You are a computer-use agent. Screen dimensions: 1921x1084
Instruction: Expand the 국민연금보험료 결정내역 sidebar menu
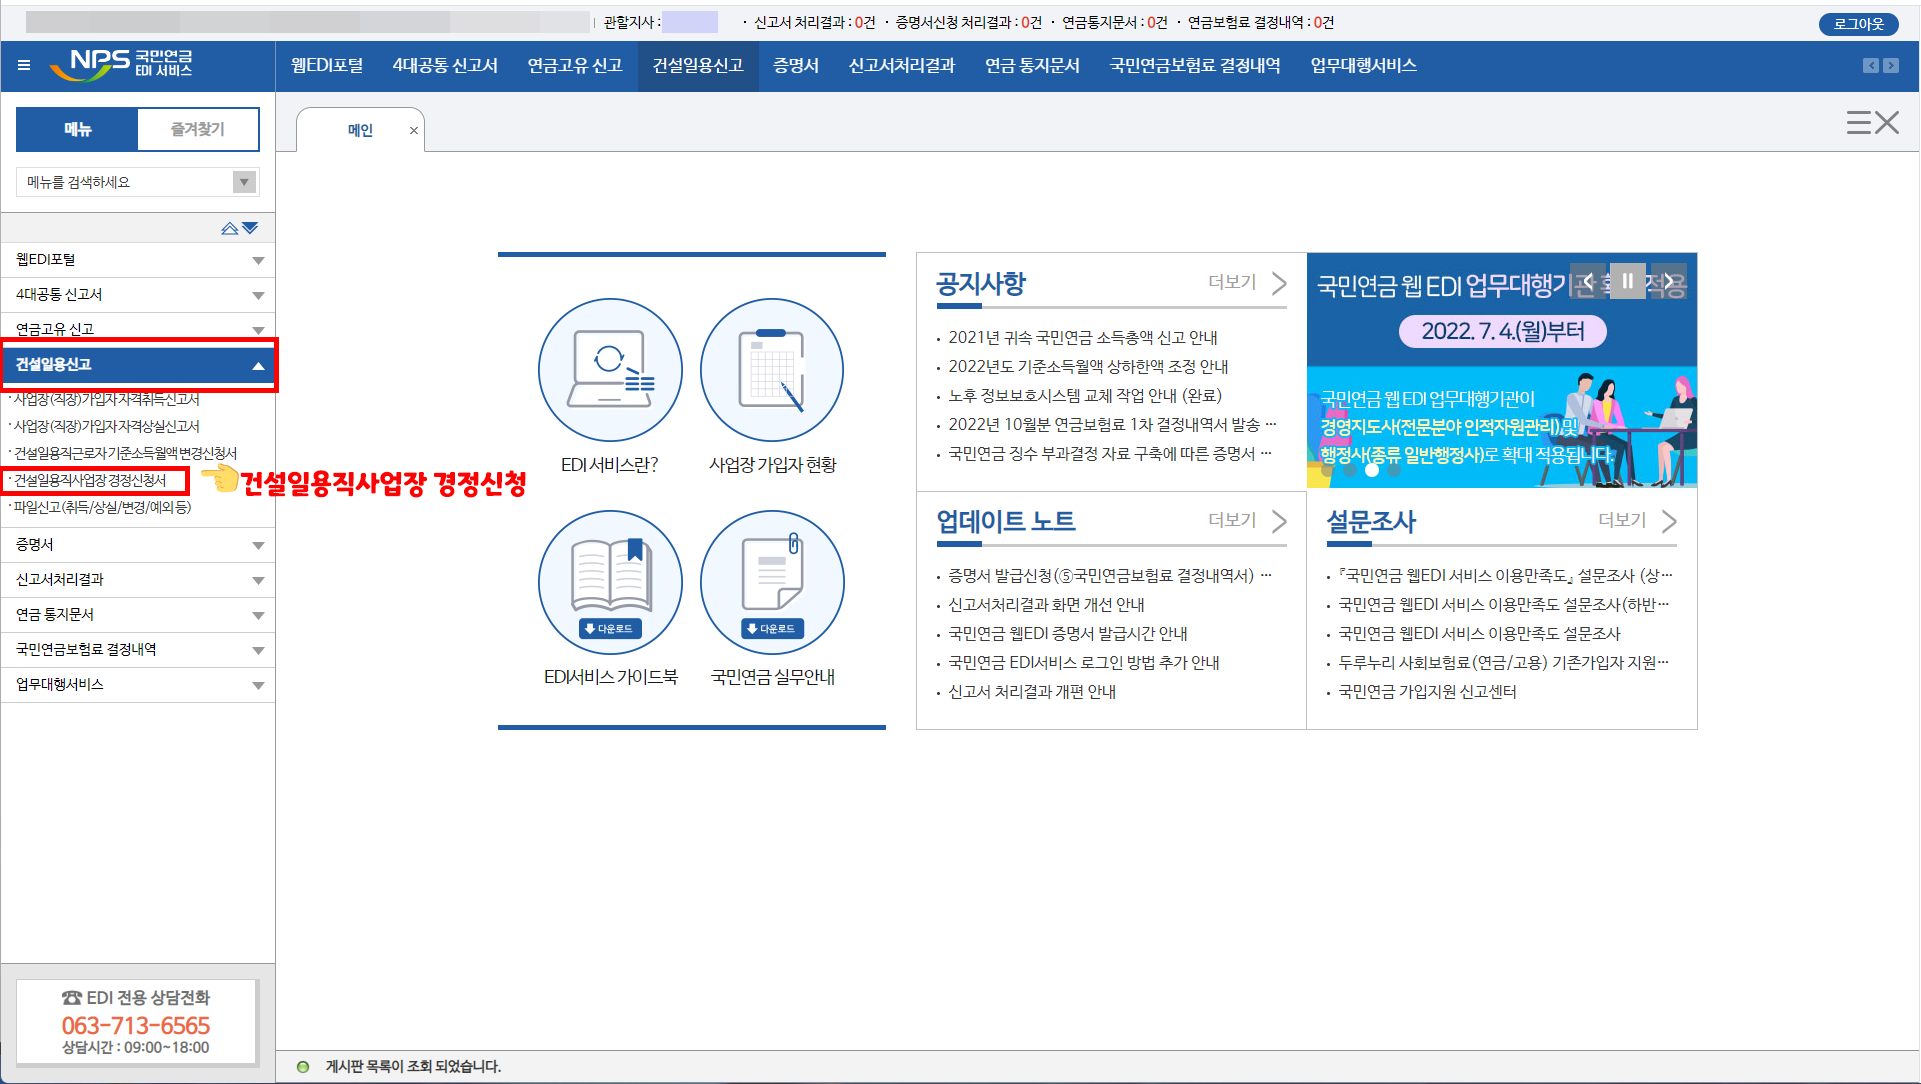coord(138,650)
